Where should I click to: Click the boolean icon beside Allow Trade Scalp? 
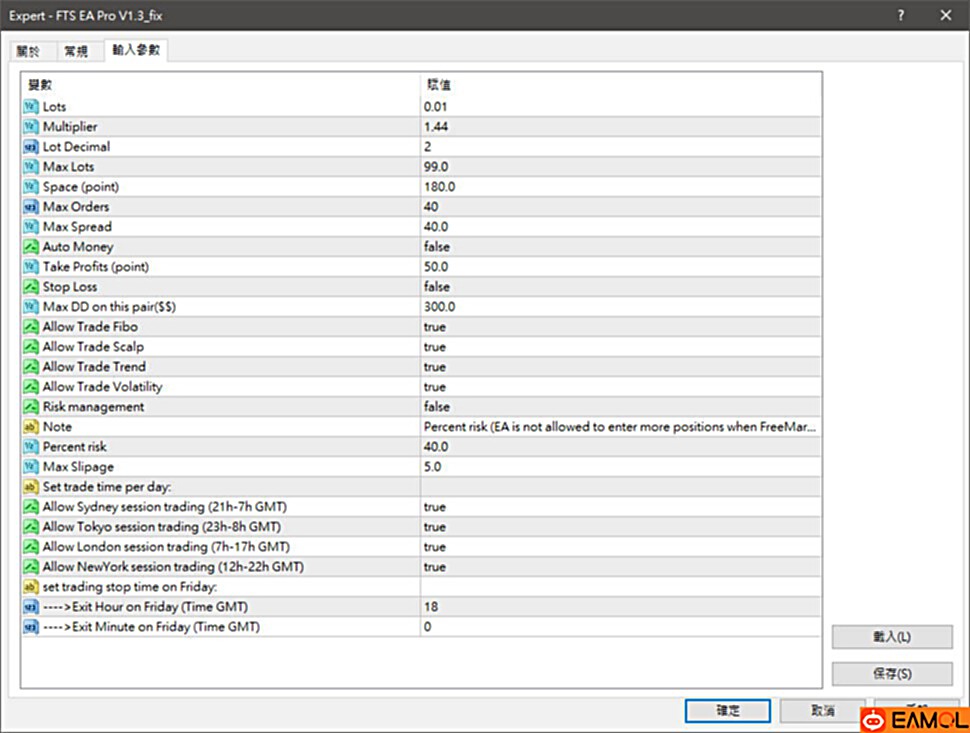(x=31, y=346)
